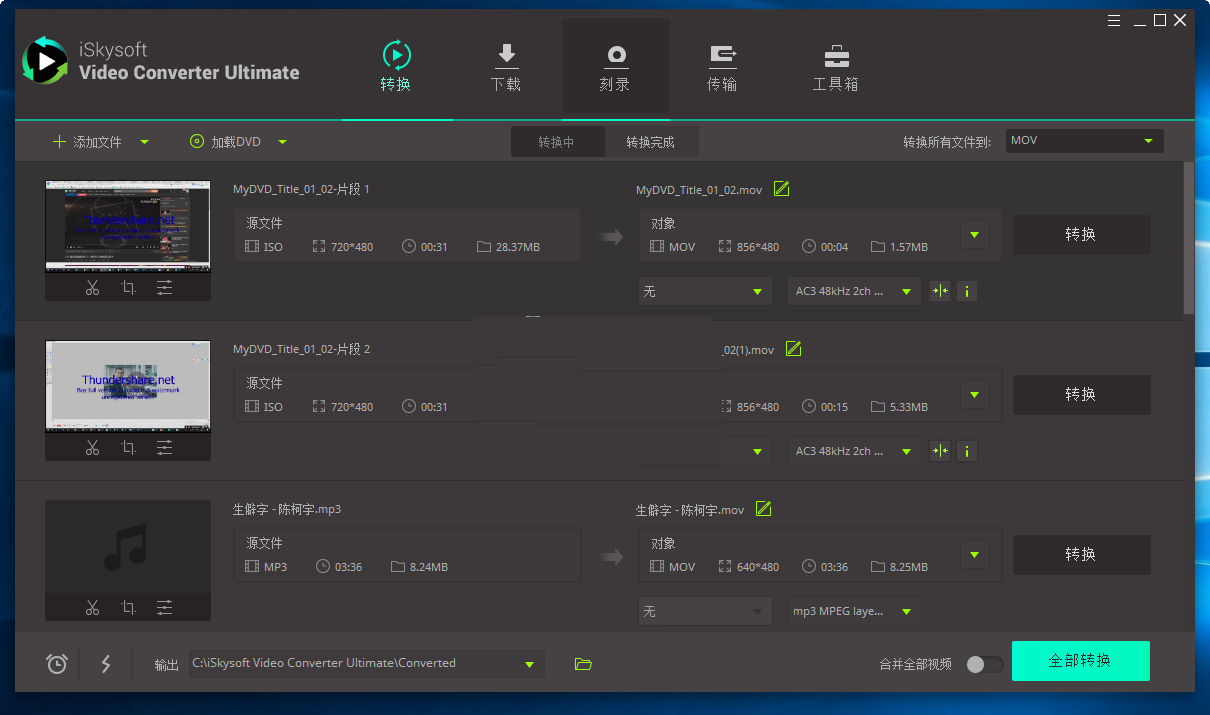Image resolution: width=1210 pixels, height=715 pixels.
Task: Open the hamburger menu at top right
Action: [1113, 19]
